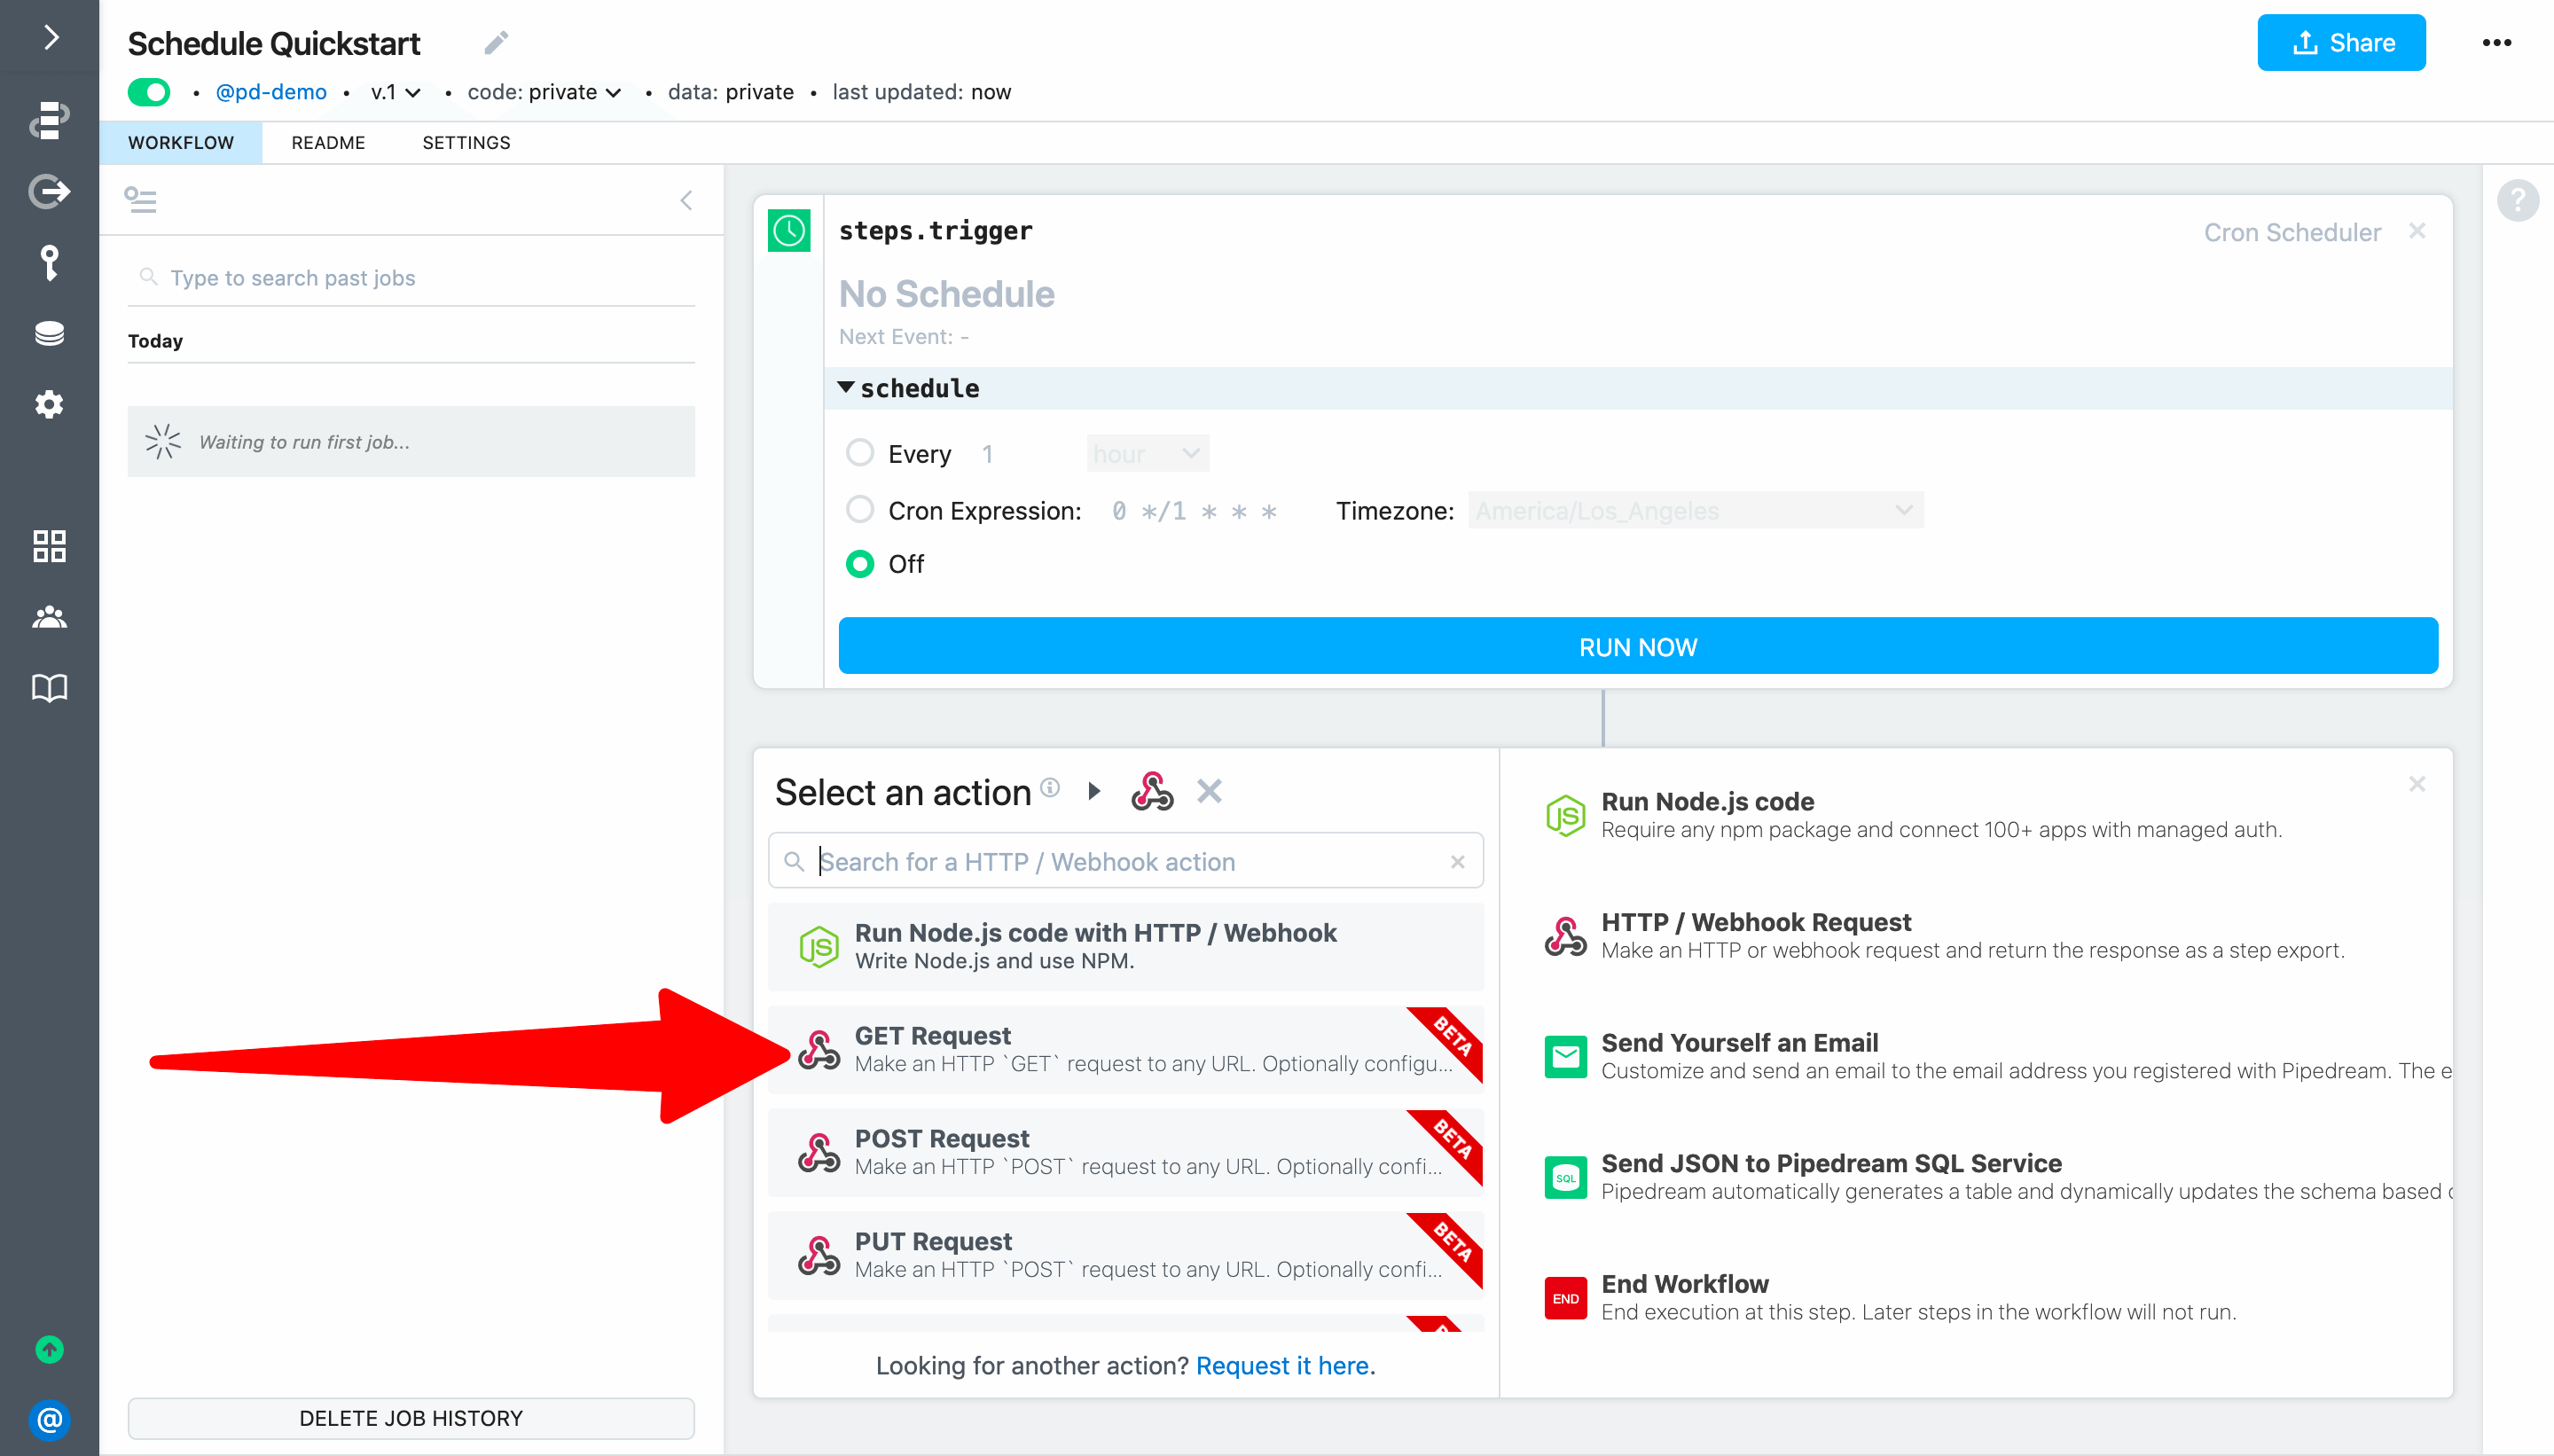Screen dimensions: 2554x1456
Task: Open the key icon in left sidebar
Action: tap(49, 263)
